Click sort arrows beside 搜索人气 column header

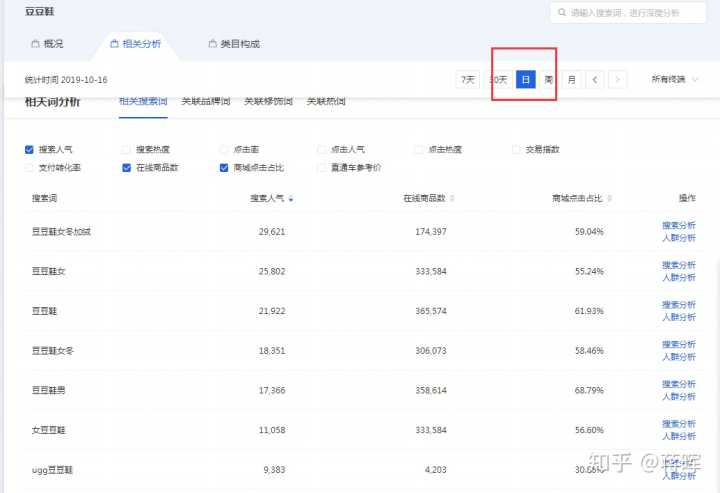pos(291,199)
